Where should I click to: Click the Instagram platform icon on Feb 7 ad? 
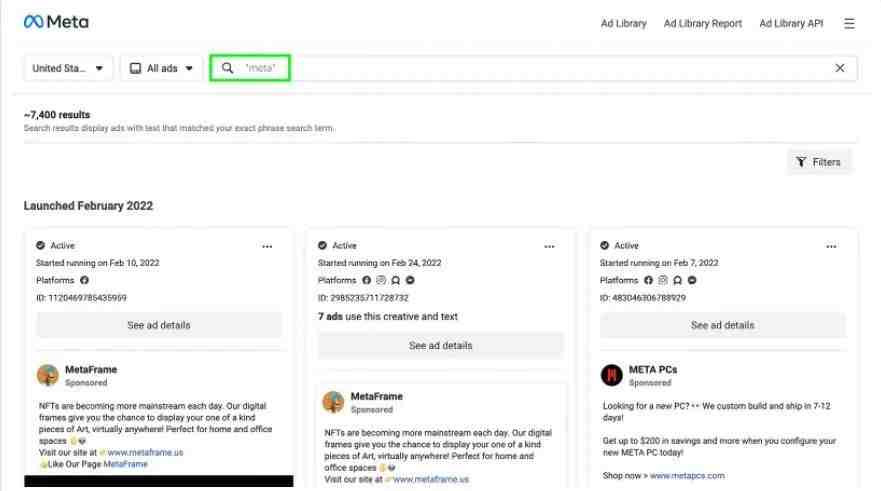[663, 280]
